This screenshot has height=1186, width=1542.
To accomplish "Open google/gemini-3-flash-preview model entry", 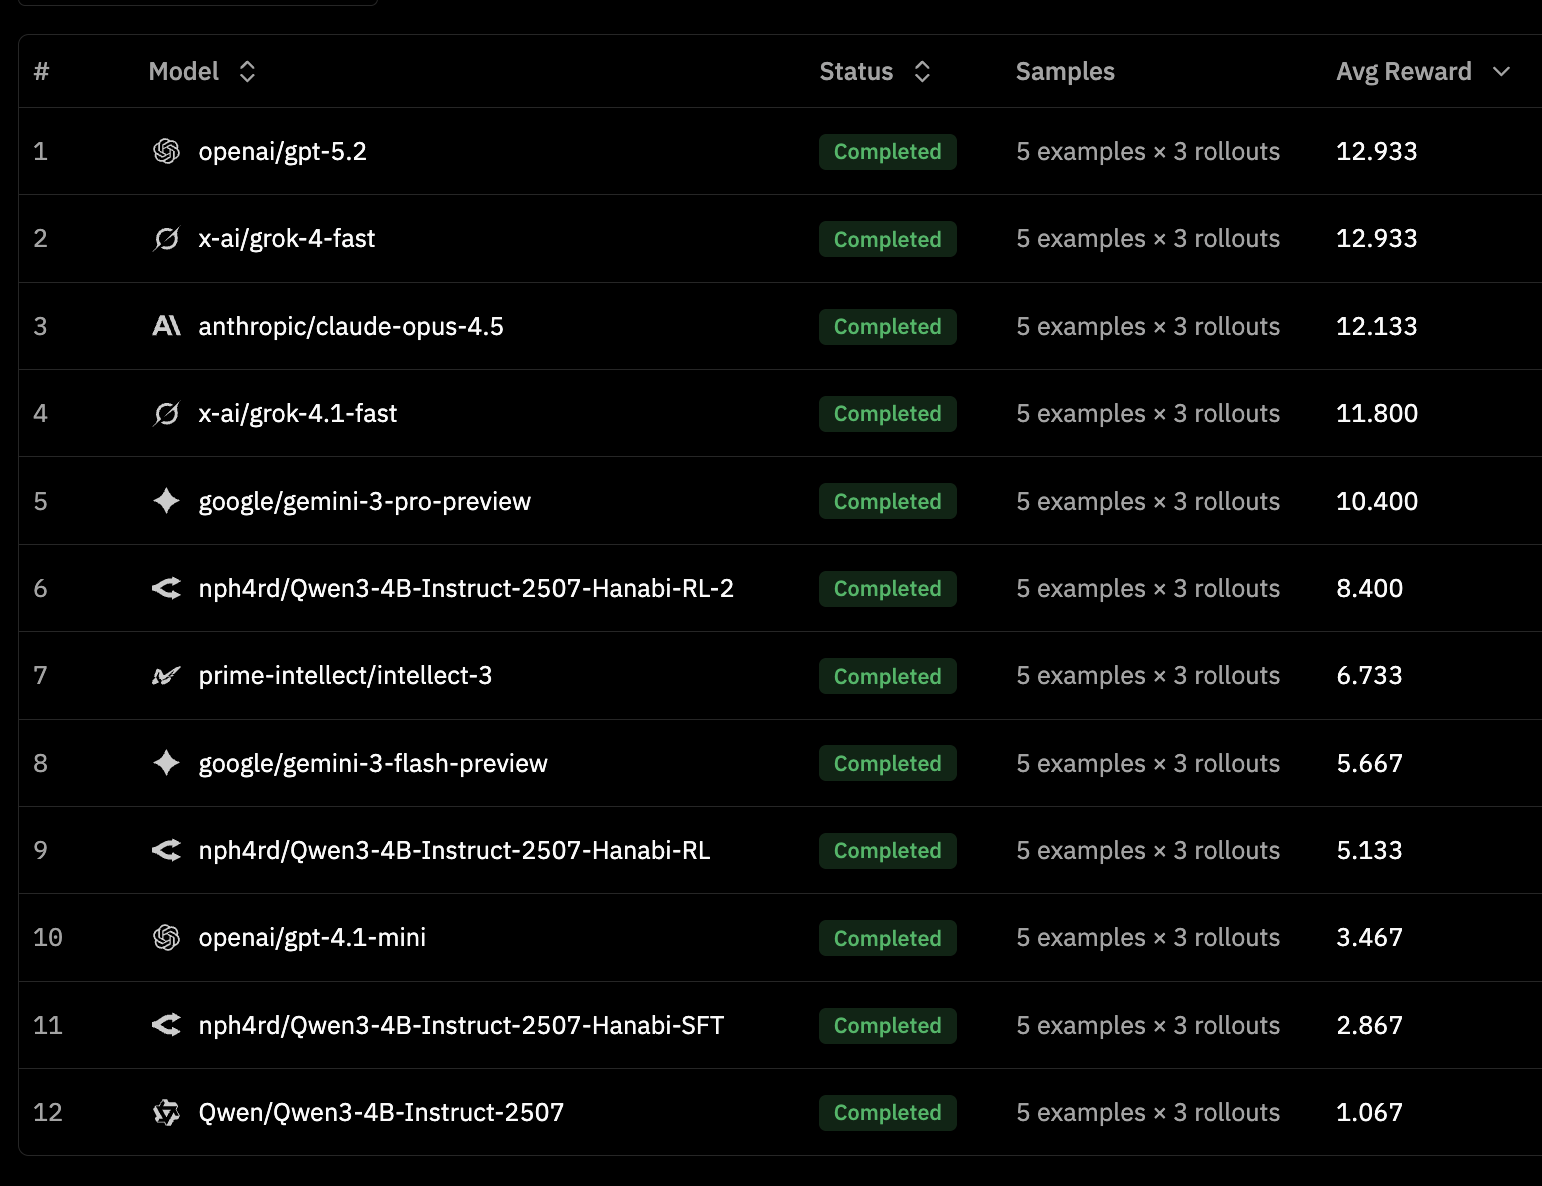I will click(x=373, y=763).
